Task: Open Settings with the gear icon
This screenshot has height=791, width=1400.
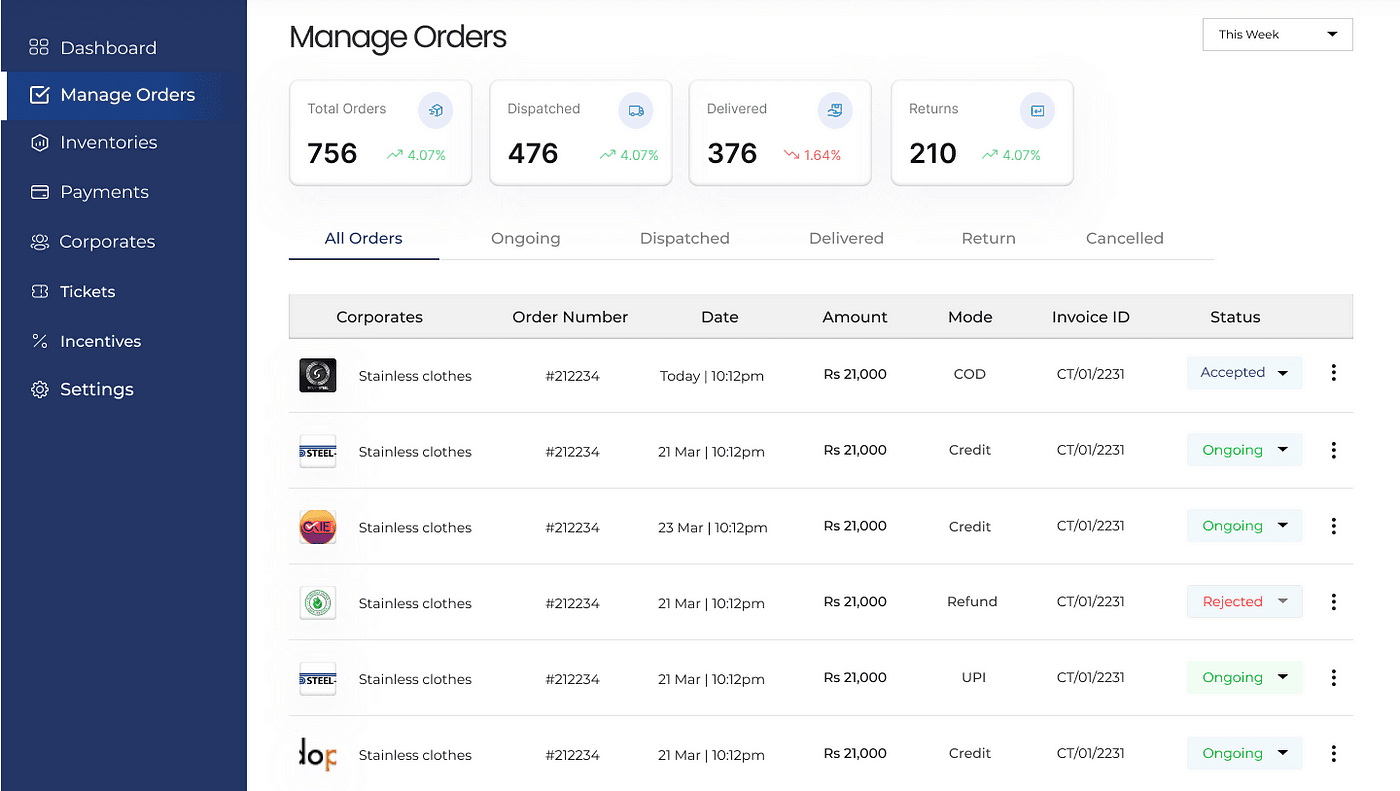Action: 39,389
